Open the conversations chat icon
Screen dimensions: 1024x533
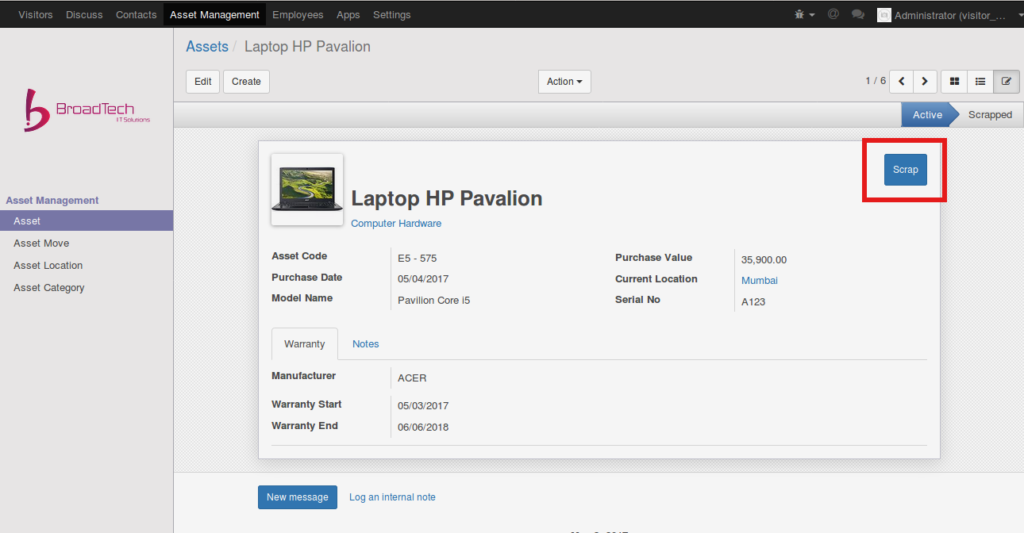tap(858, 14)
